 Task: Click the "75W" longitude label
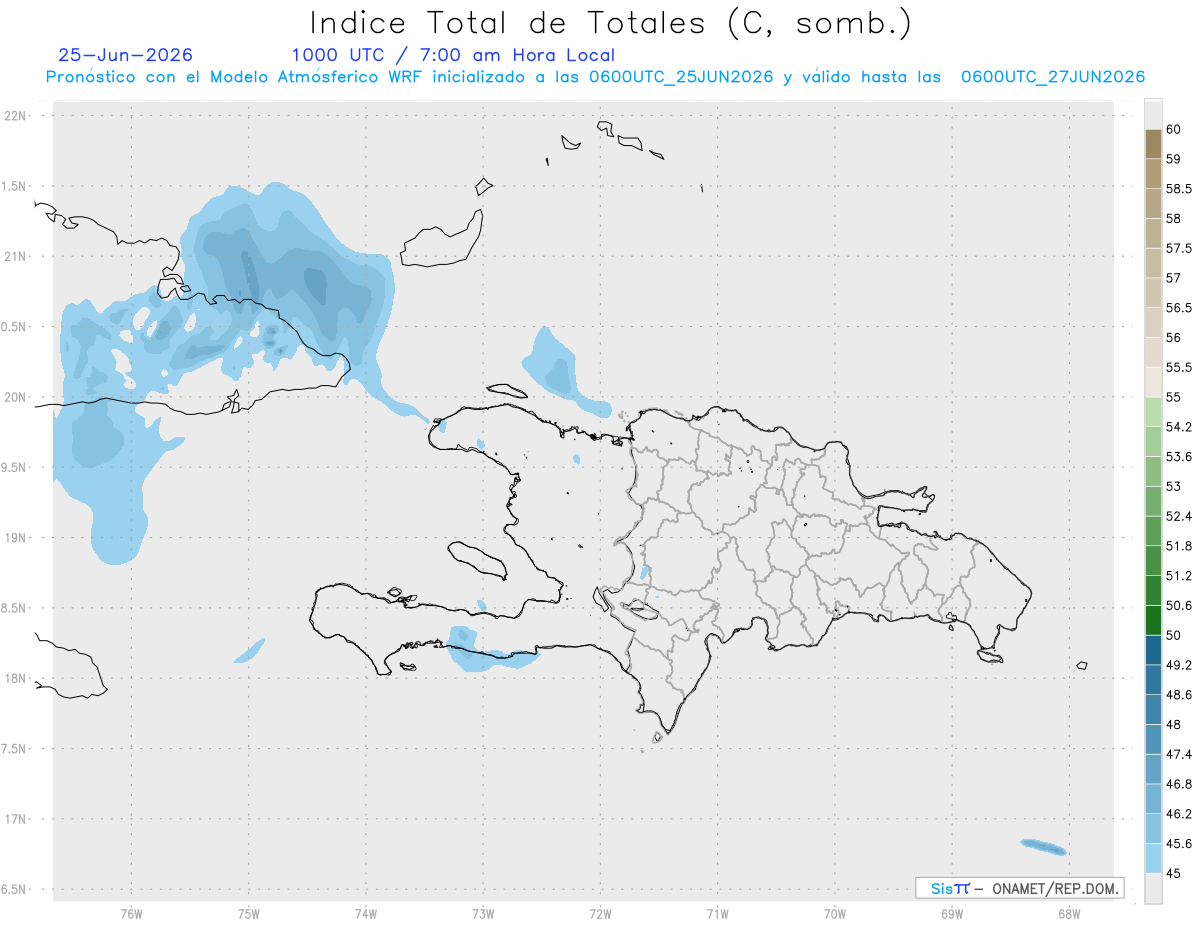[249, 914]
